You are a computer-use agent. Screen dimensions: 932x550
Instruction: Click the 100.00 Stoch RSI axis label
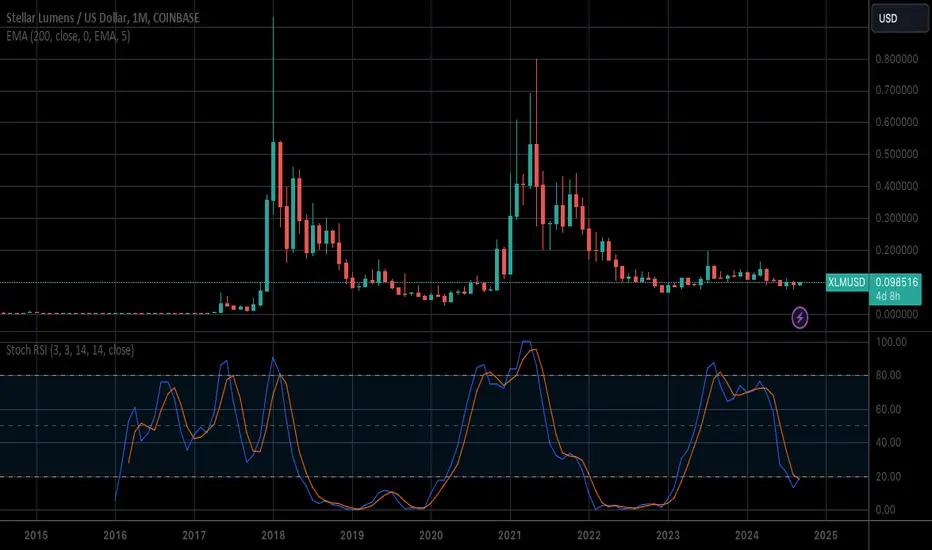(x=891, y=342)
